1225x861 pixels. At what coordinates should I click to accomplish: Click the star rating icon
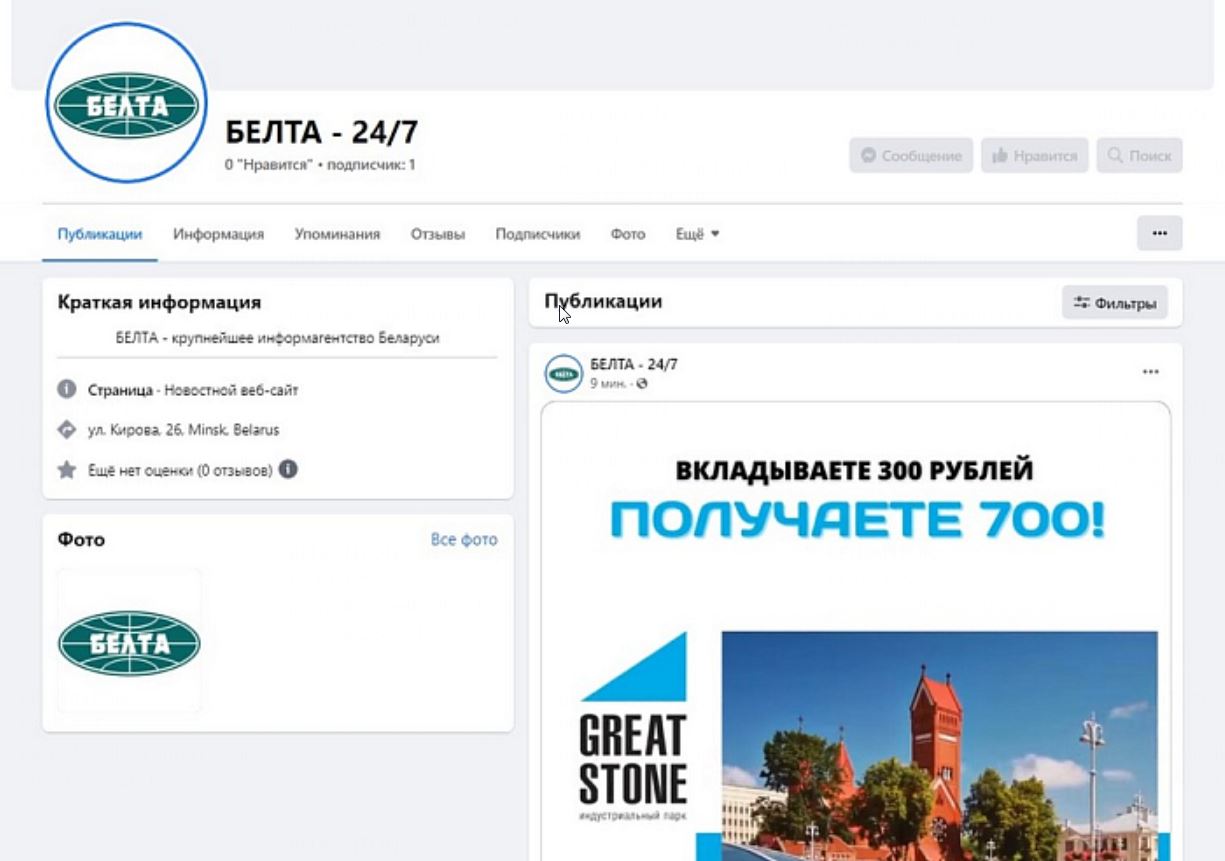coord(67,470)
